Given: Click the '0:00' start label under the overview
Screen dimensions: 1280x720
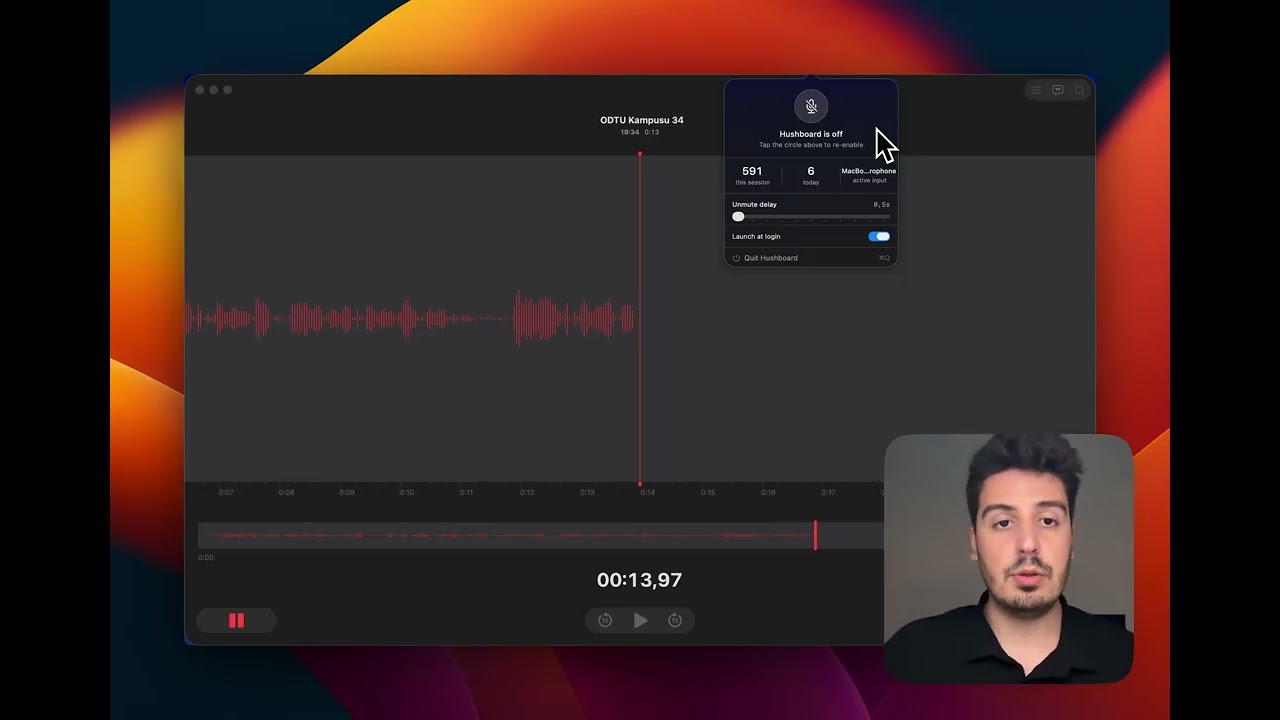Looking at the screenshot, I should [206, 557].
